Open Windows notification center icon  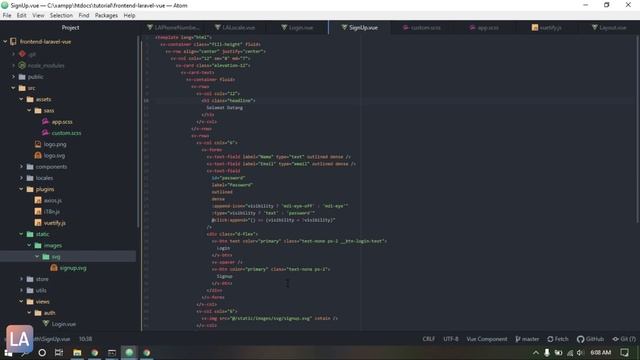click(624, 352)
